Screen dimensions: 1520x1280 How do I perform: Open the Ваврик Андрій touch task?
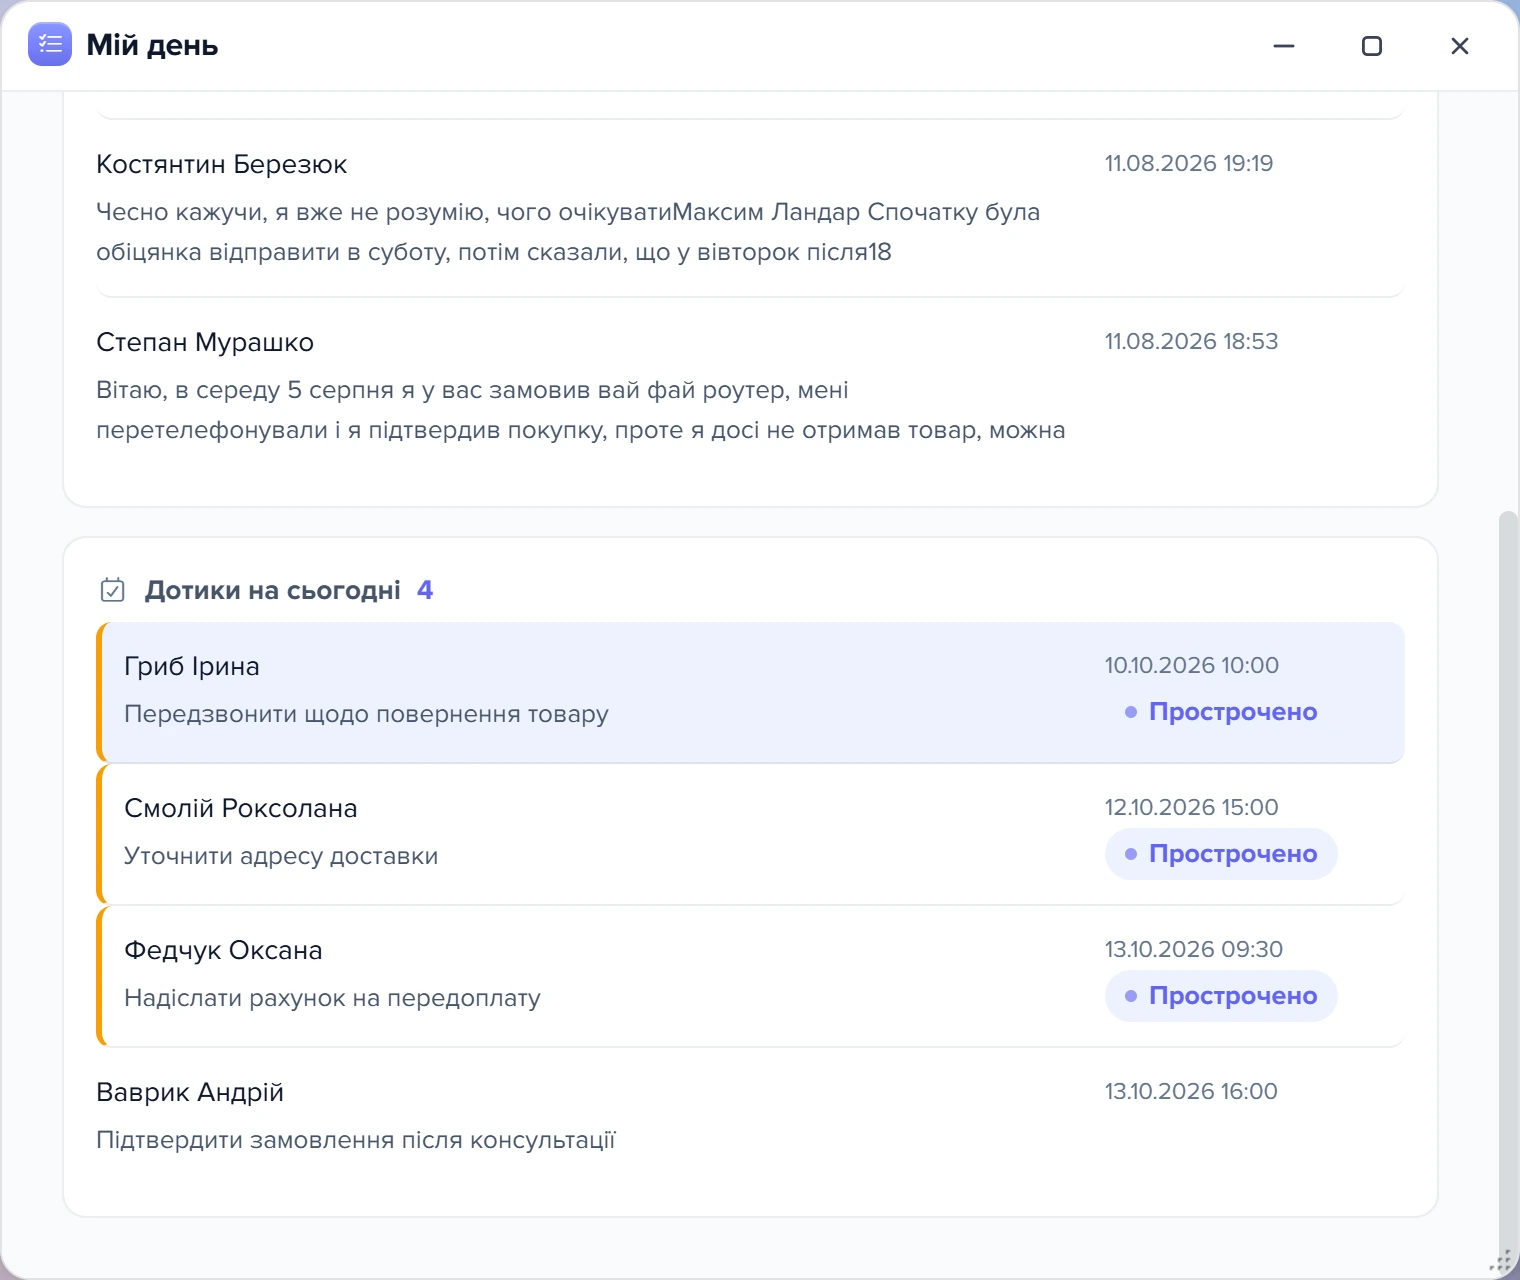[x=750, y=1118]
